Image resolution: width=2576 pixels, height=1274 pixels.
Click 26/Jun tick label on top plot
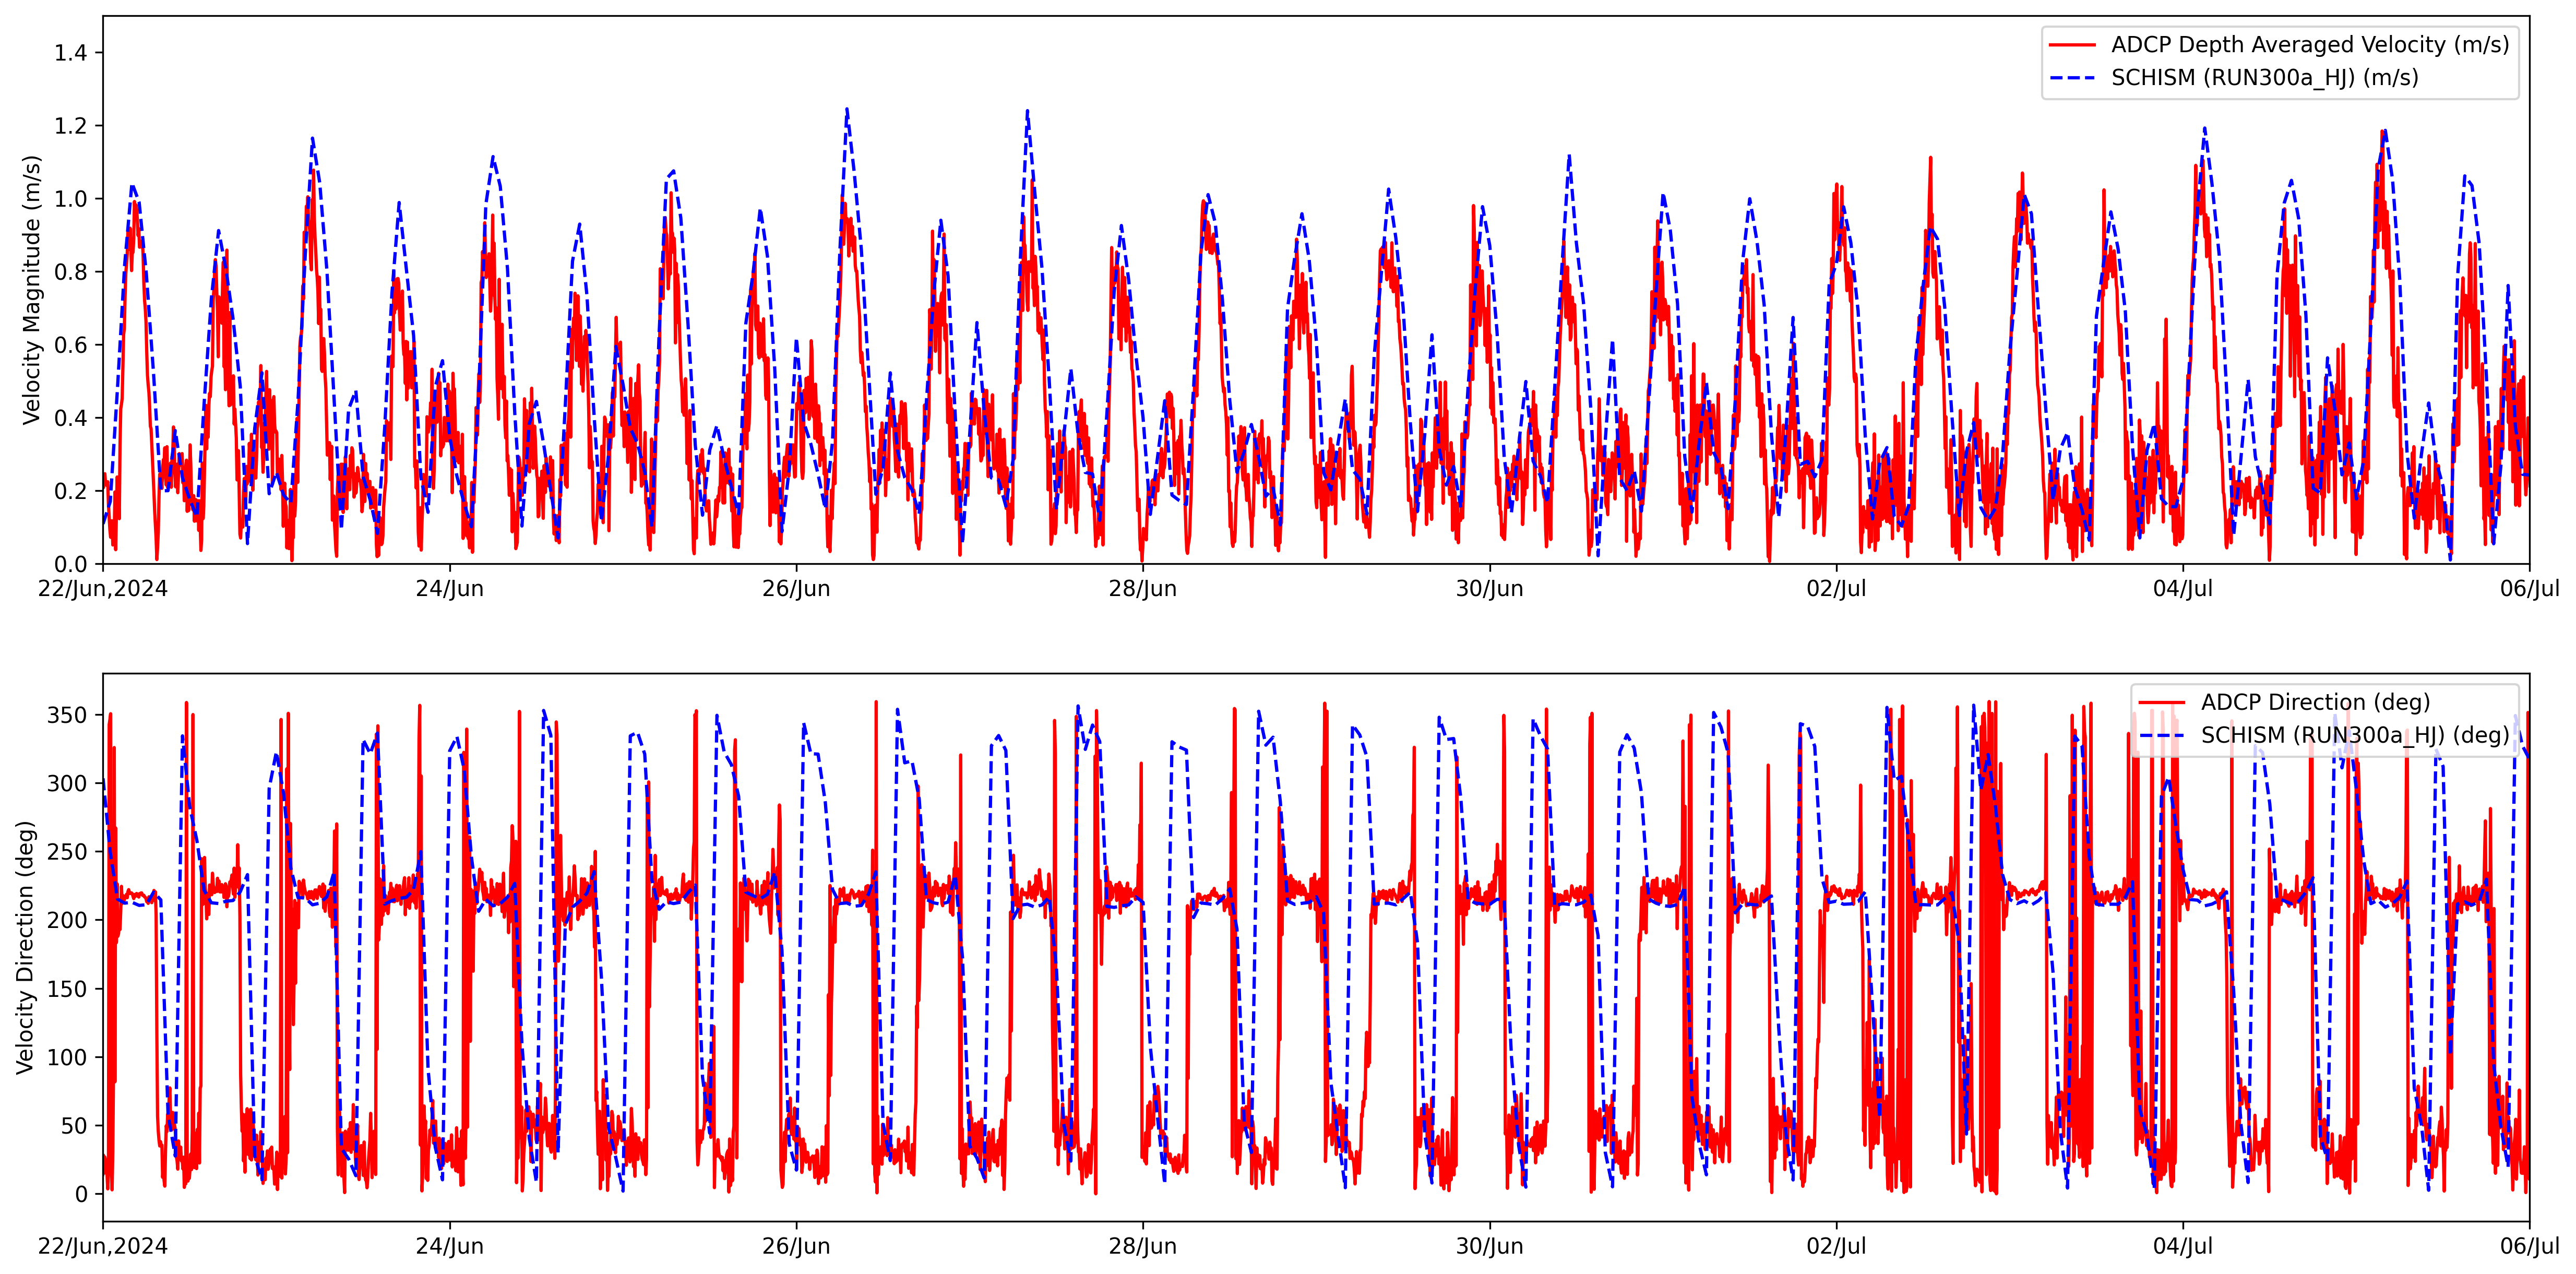click(x=796, y=589)
